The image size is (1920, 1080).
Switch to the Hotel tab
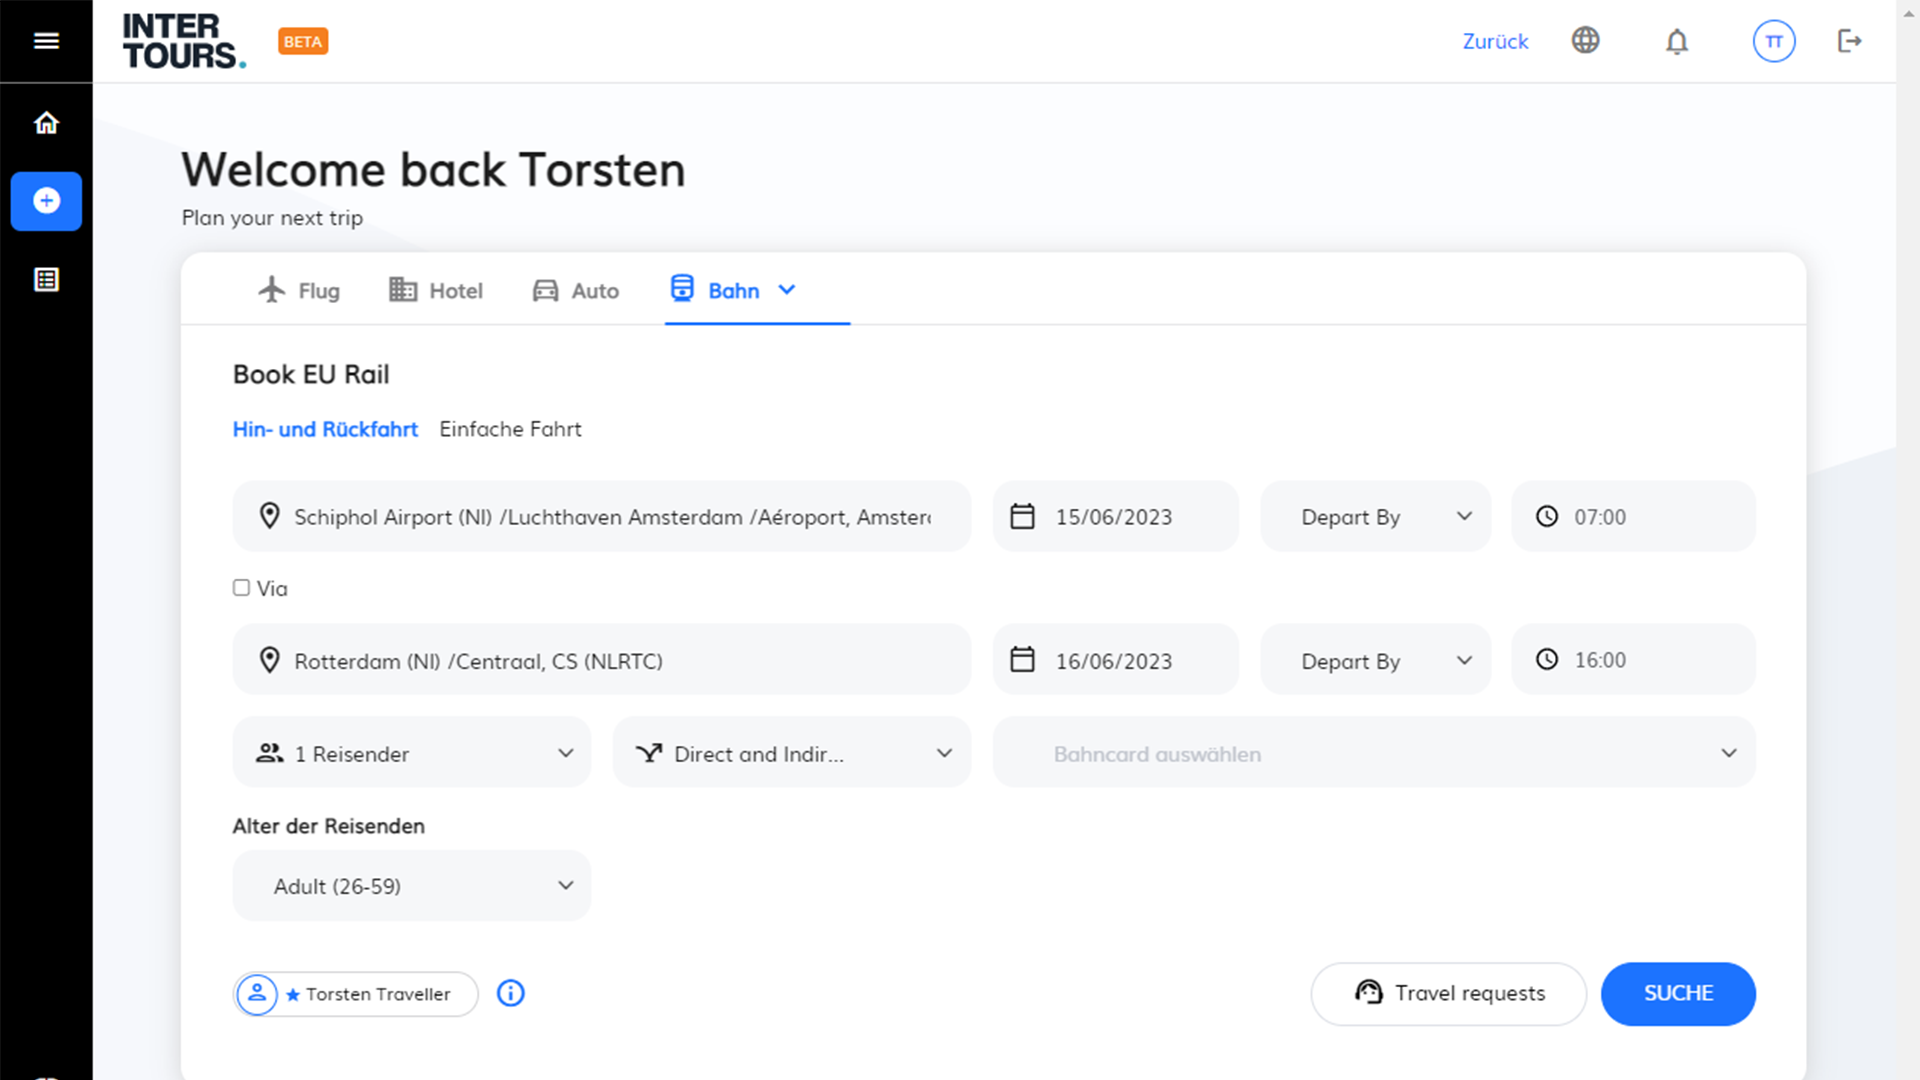click(436, 291)
